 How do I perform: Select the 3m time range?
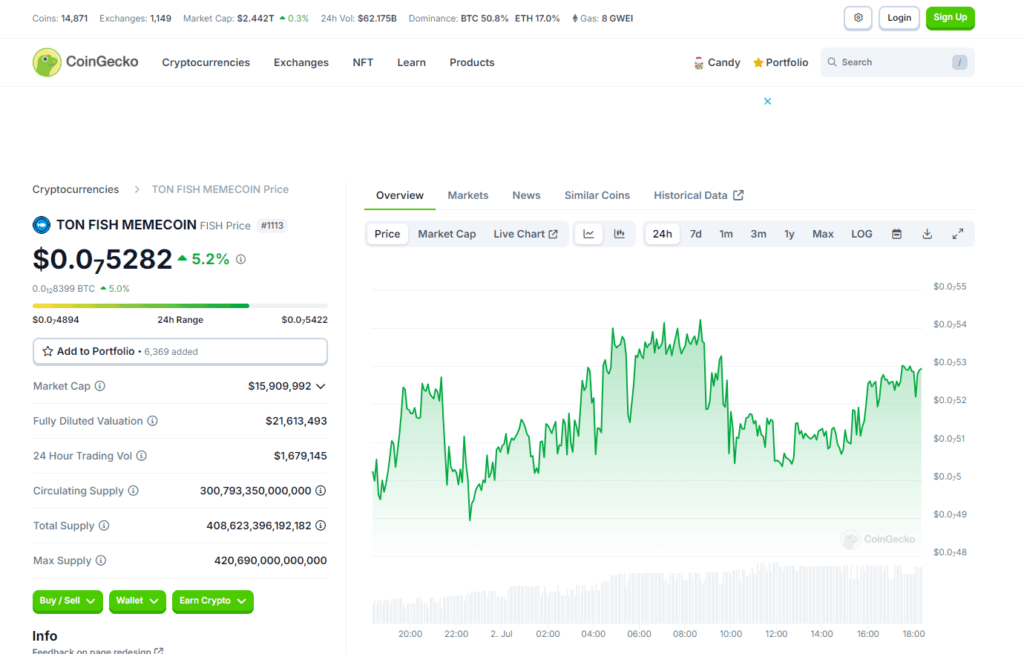click(758, 234)
